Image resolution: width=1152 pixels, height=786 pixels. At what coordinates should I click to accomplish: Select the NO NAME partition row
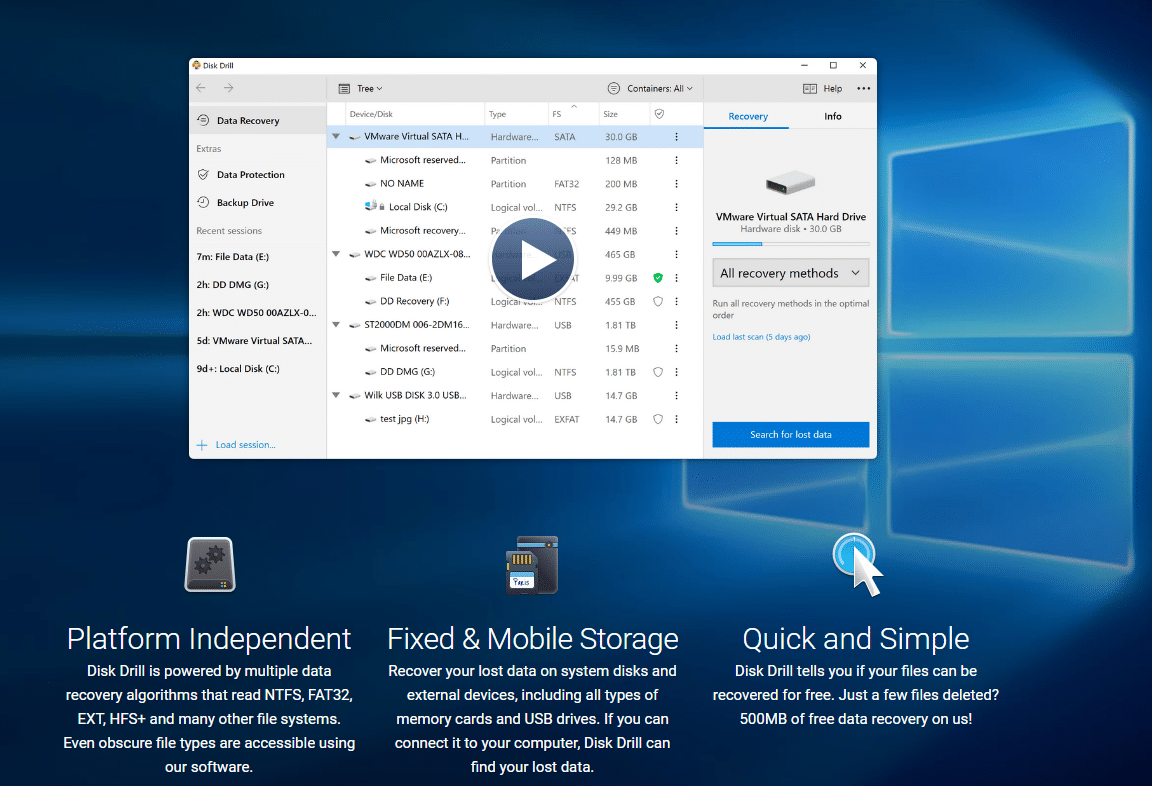[x=515, y=184]
